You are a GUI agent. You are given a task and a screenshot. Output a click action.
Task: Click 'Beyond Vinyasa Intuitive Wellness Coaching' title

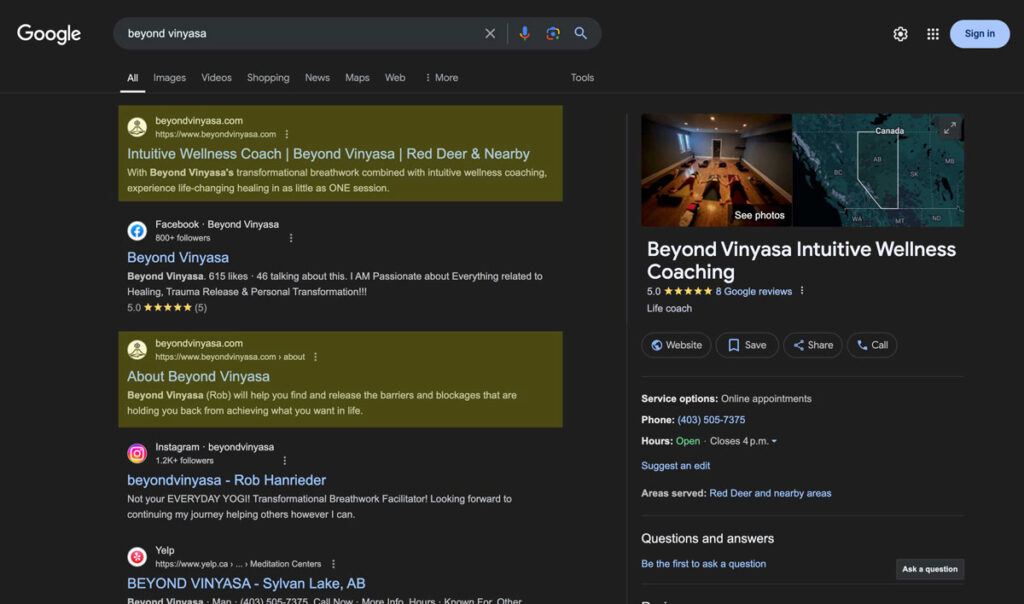point(801,261)
